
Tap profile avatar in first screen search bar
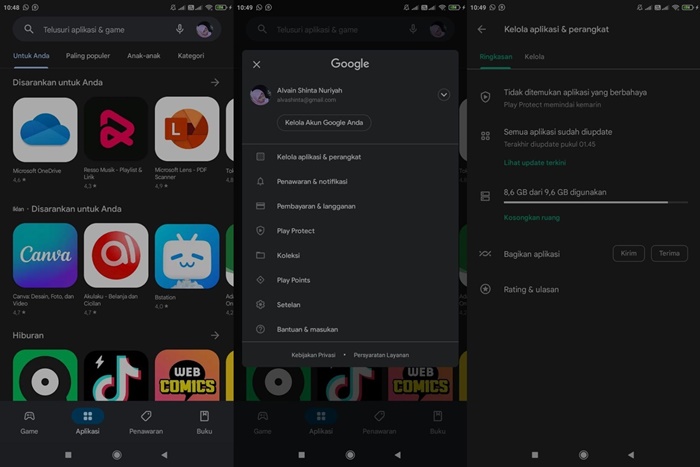click(204, 29)
